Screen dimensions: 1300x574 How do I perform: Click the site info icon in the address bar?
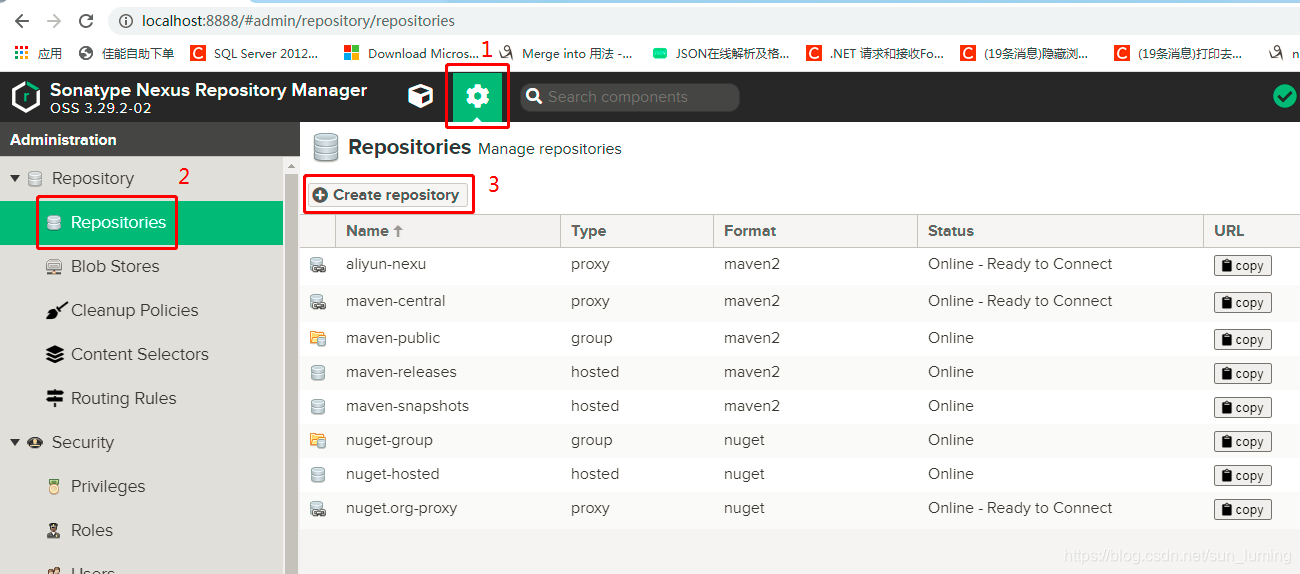coord(125,20)
